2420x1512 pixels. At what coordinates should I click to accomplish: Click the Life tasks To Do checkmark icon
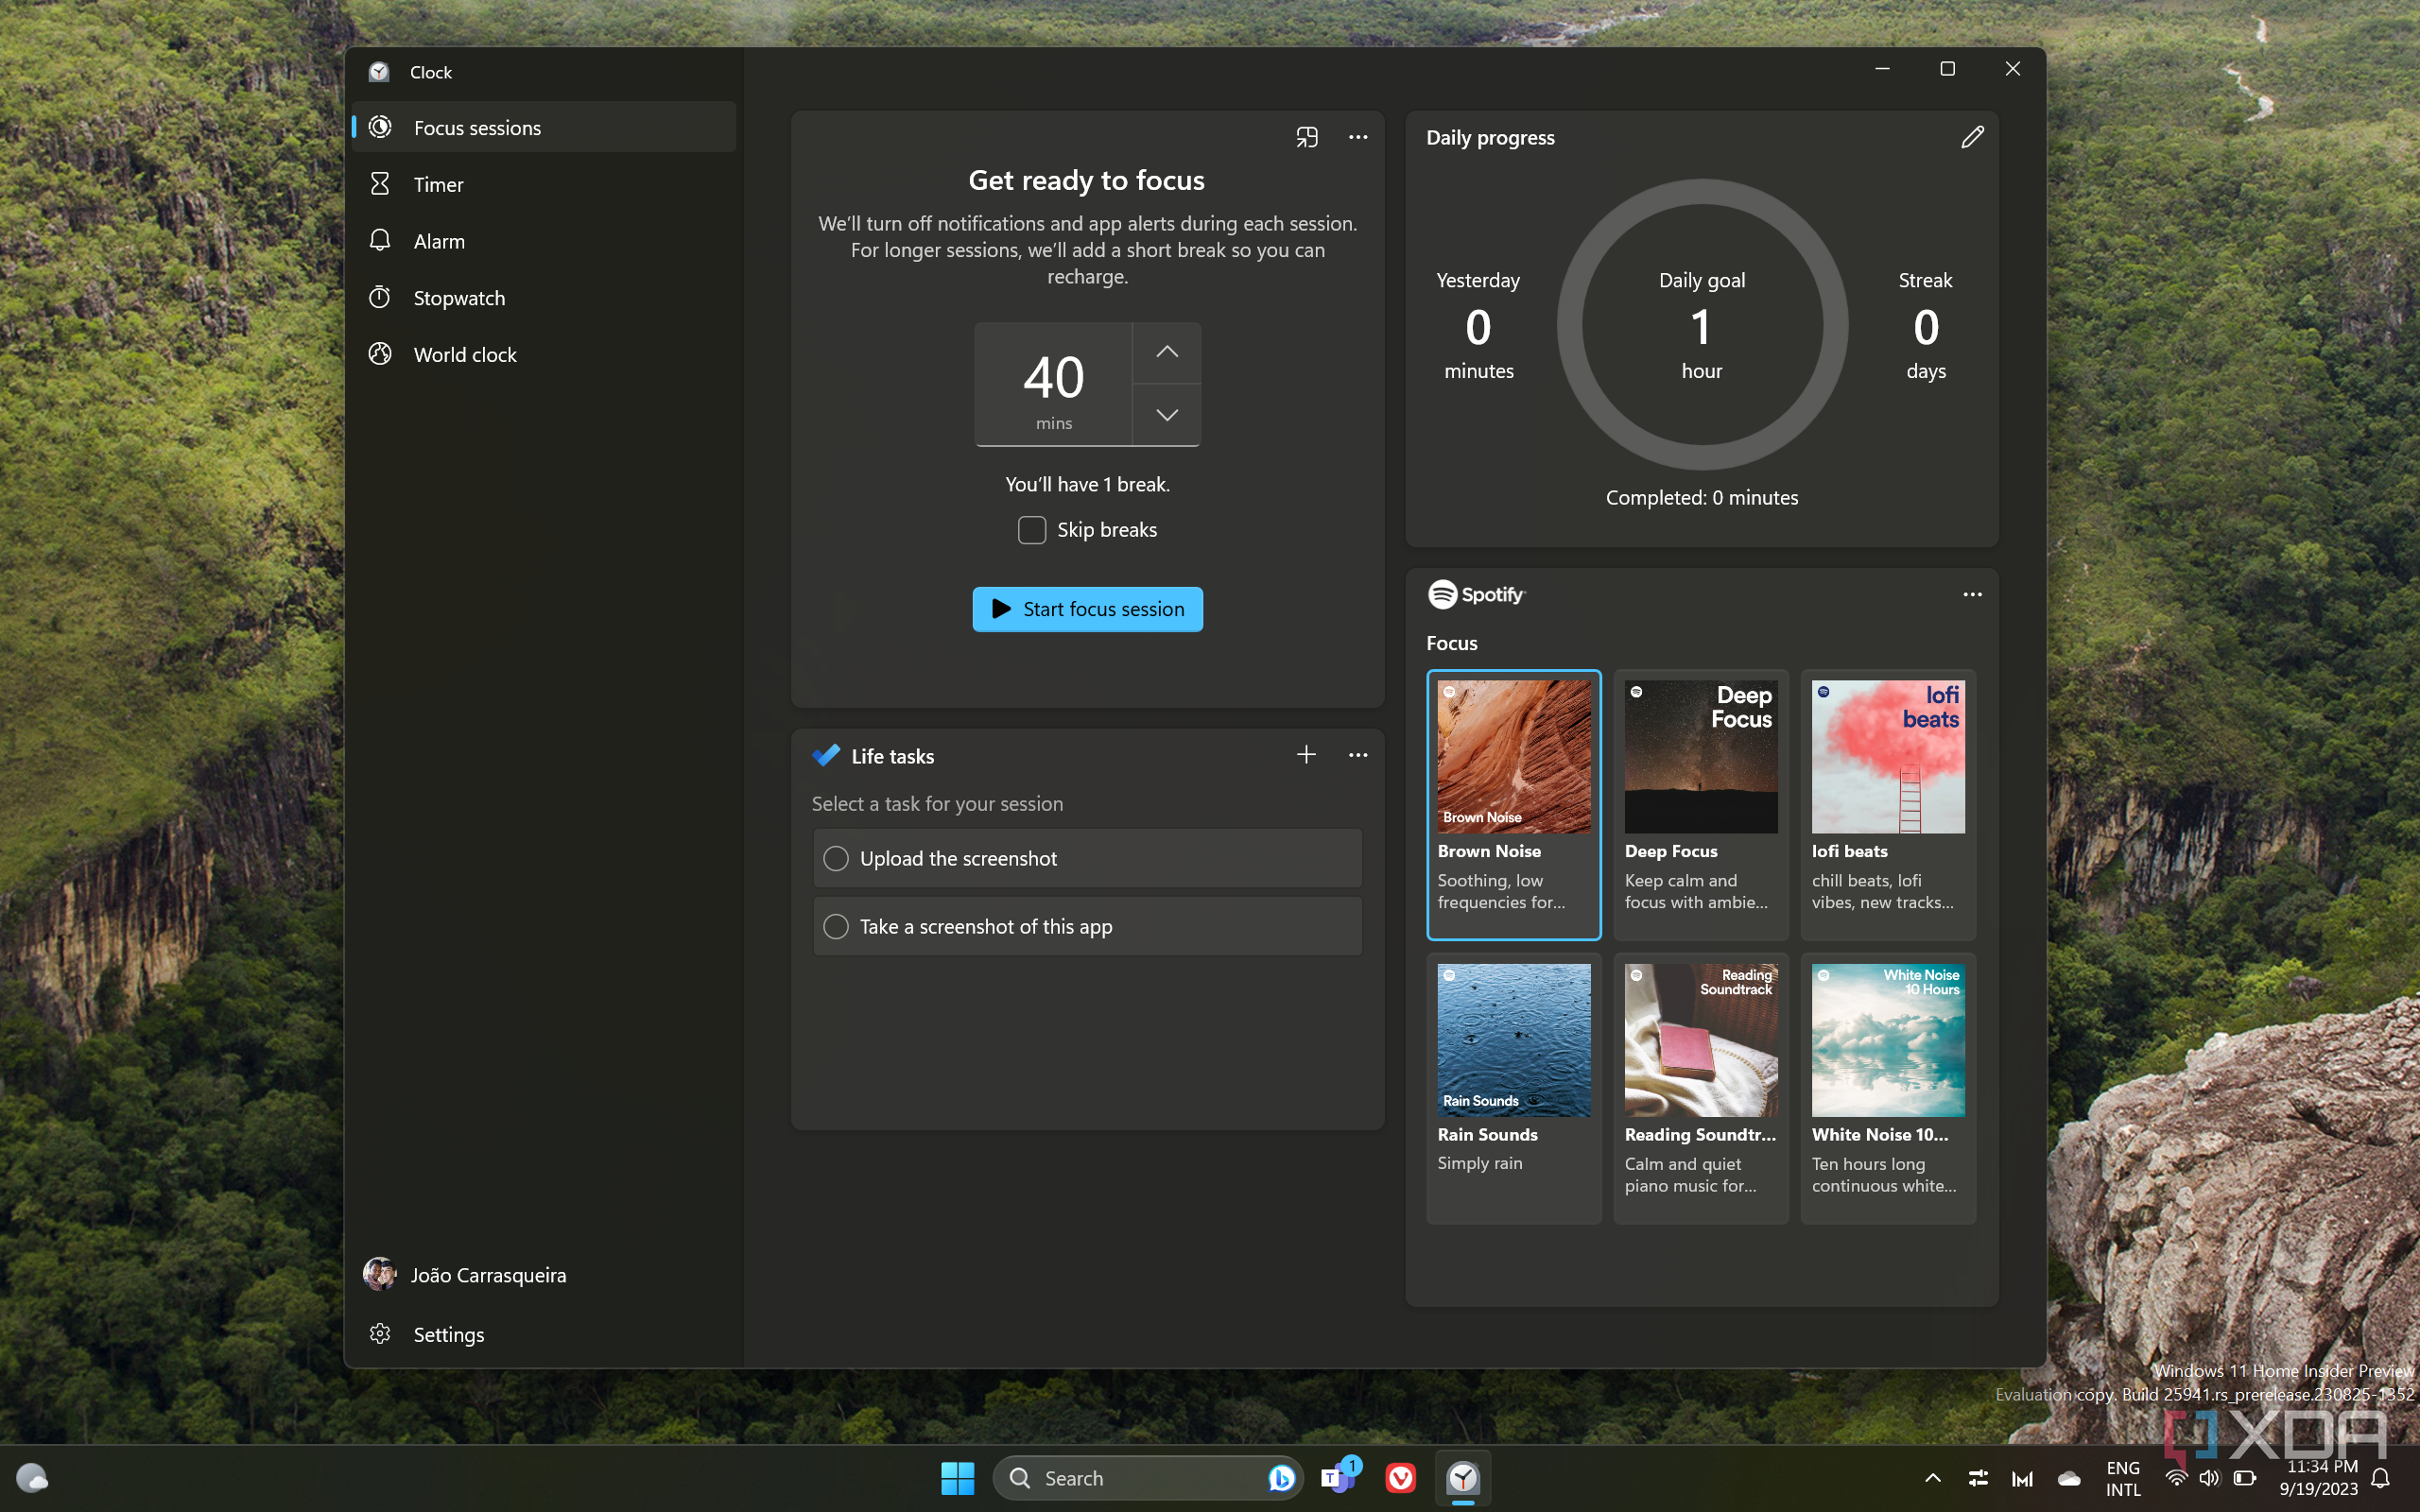tap(826, 755)
